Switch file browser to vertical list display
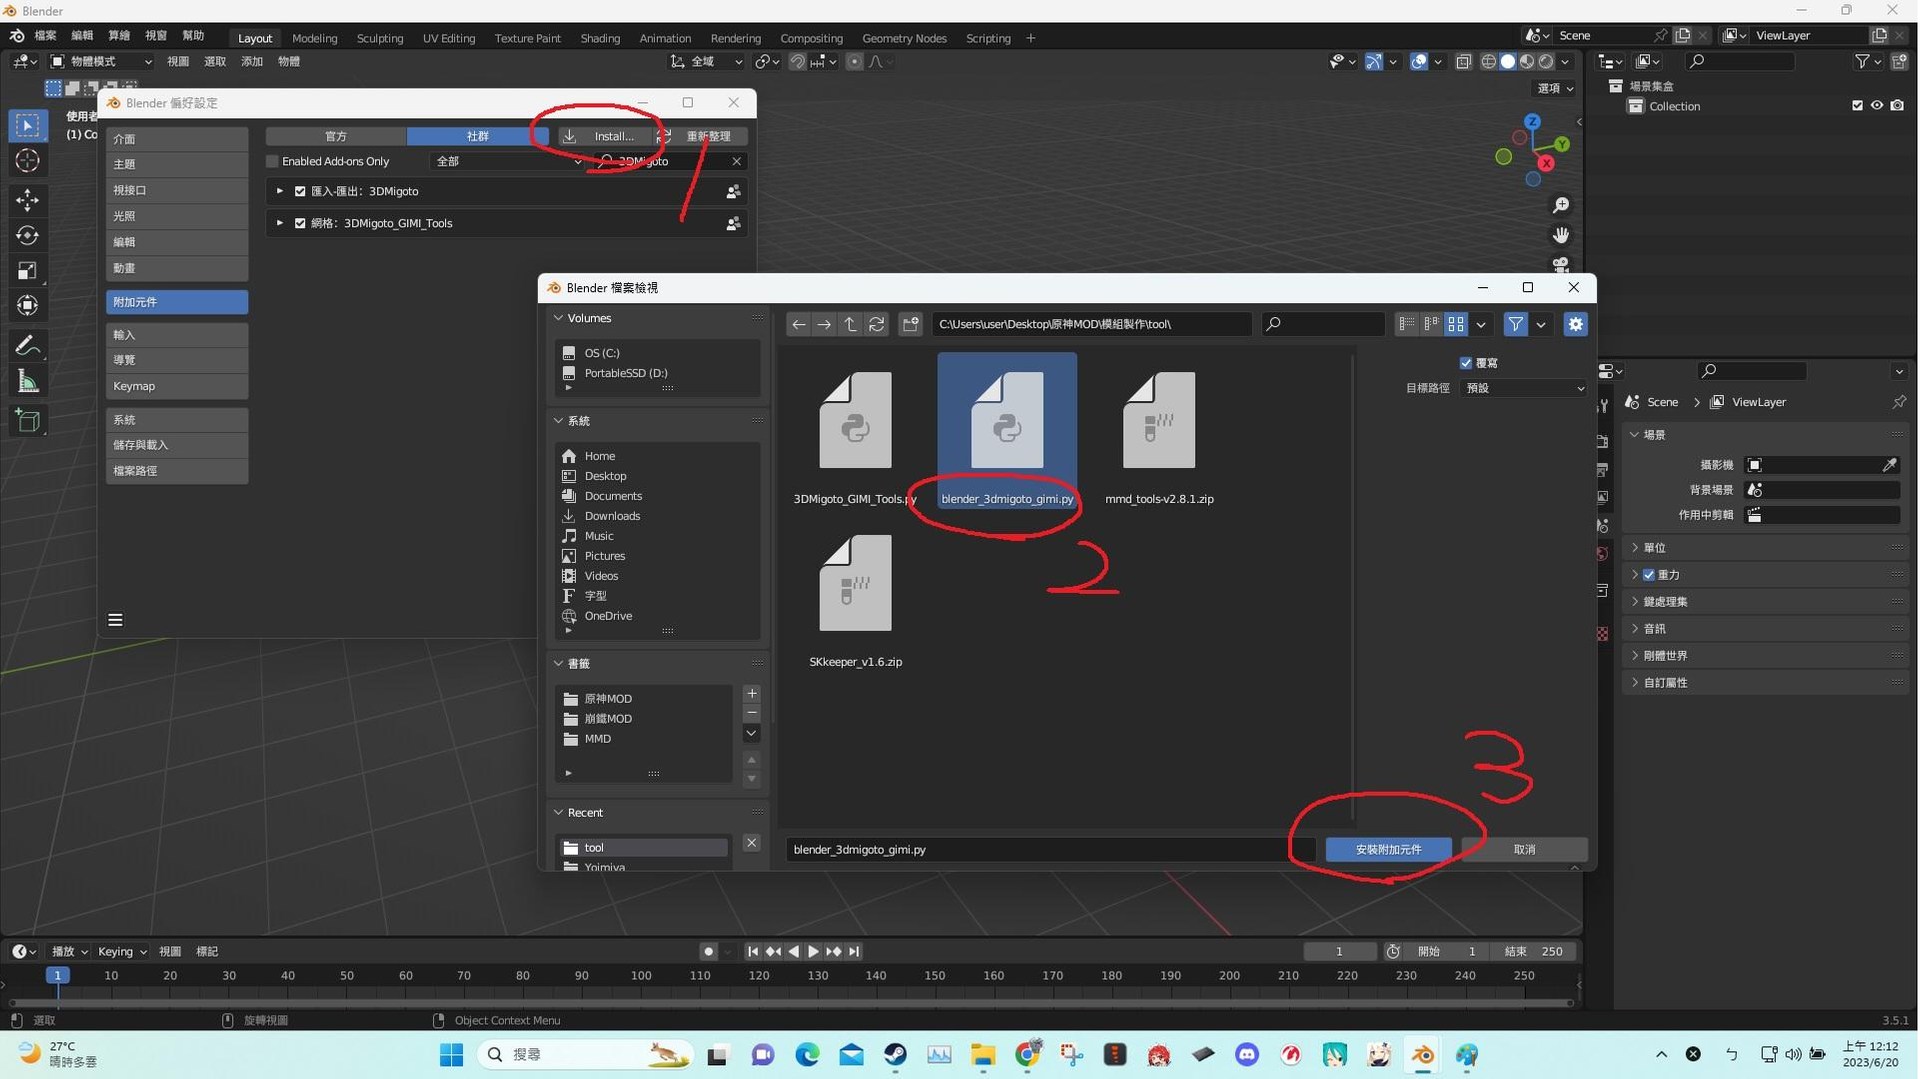1920x1079 pixels. pyautogui.click(x=1407, y=324)
